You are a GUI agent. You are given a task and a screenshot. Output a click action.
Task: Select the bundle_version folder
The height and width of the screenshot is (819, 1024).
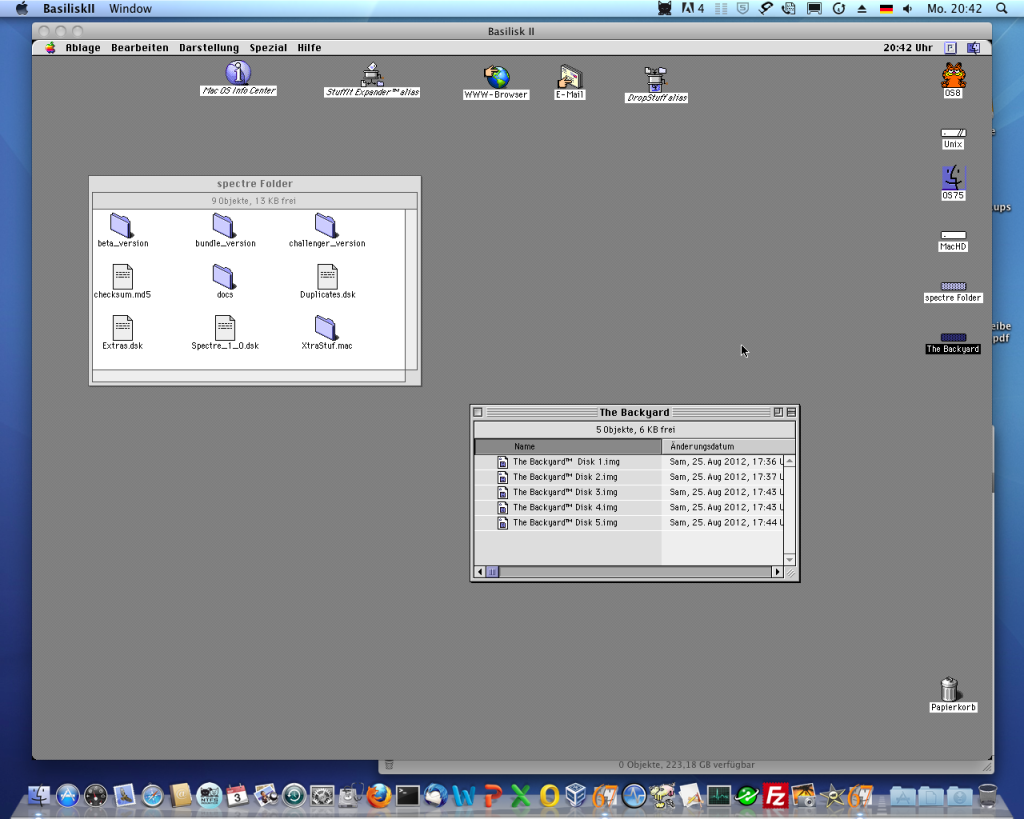pos(224,225)
